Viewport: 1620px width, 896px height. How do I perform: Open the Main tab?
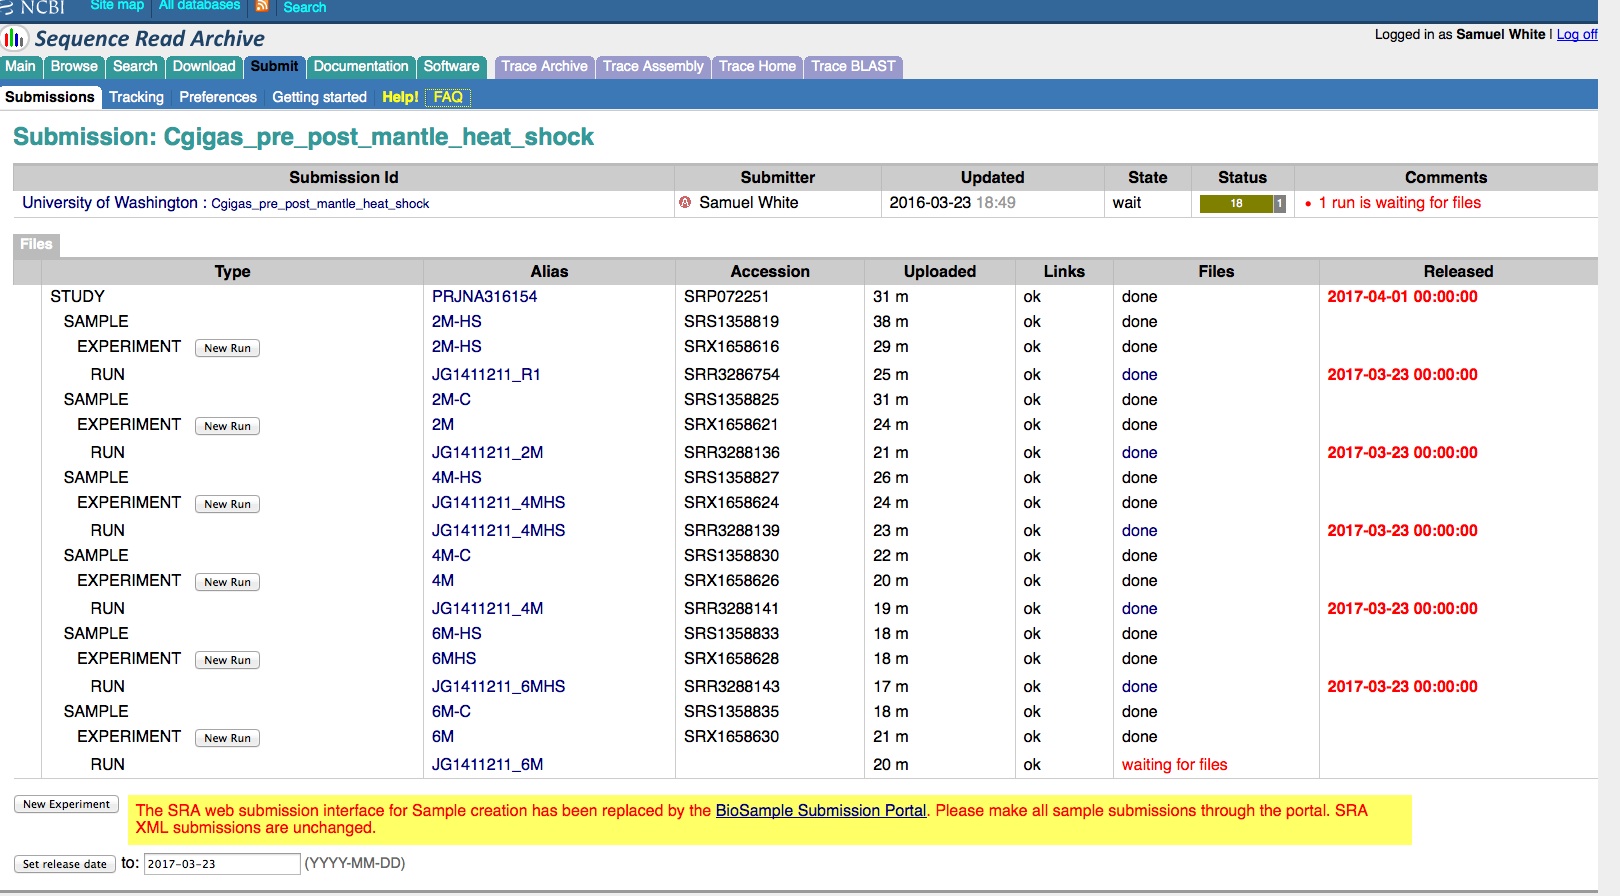(21, 67)
